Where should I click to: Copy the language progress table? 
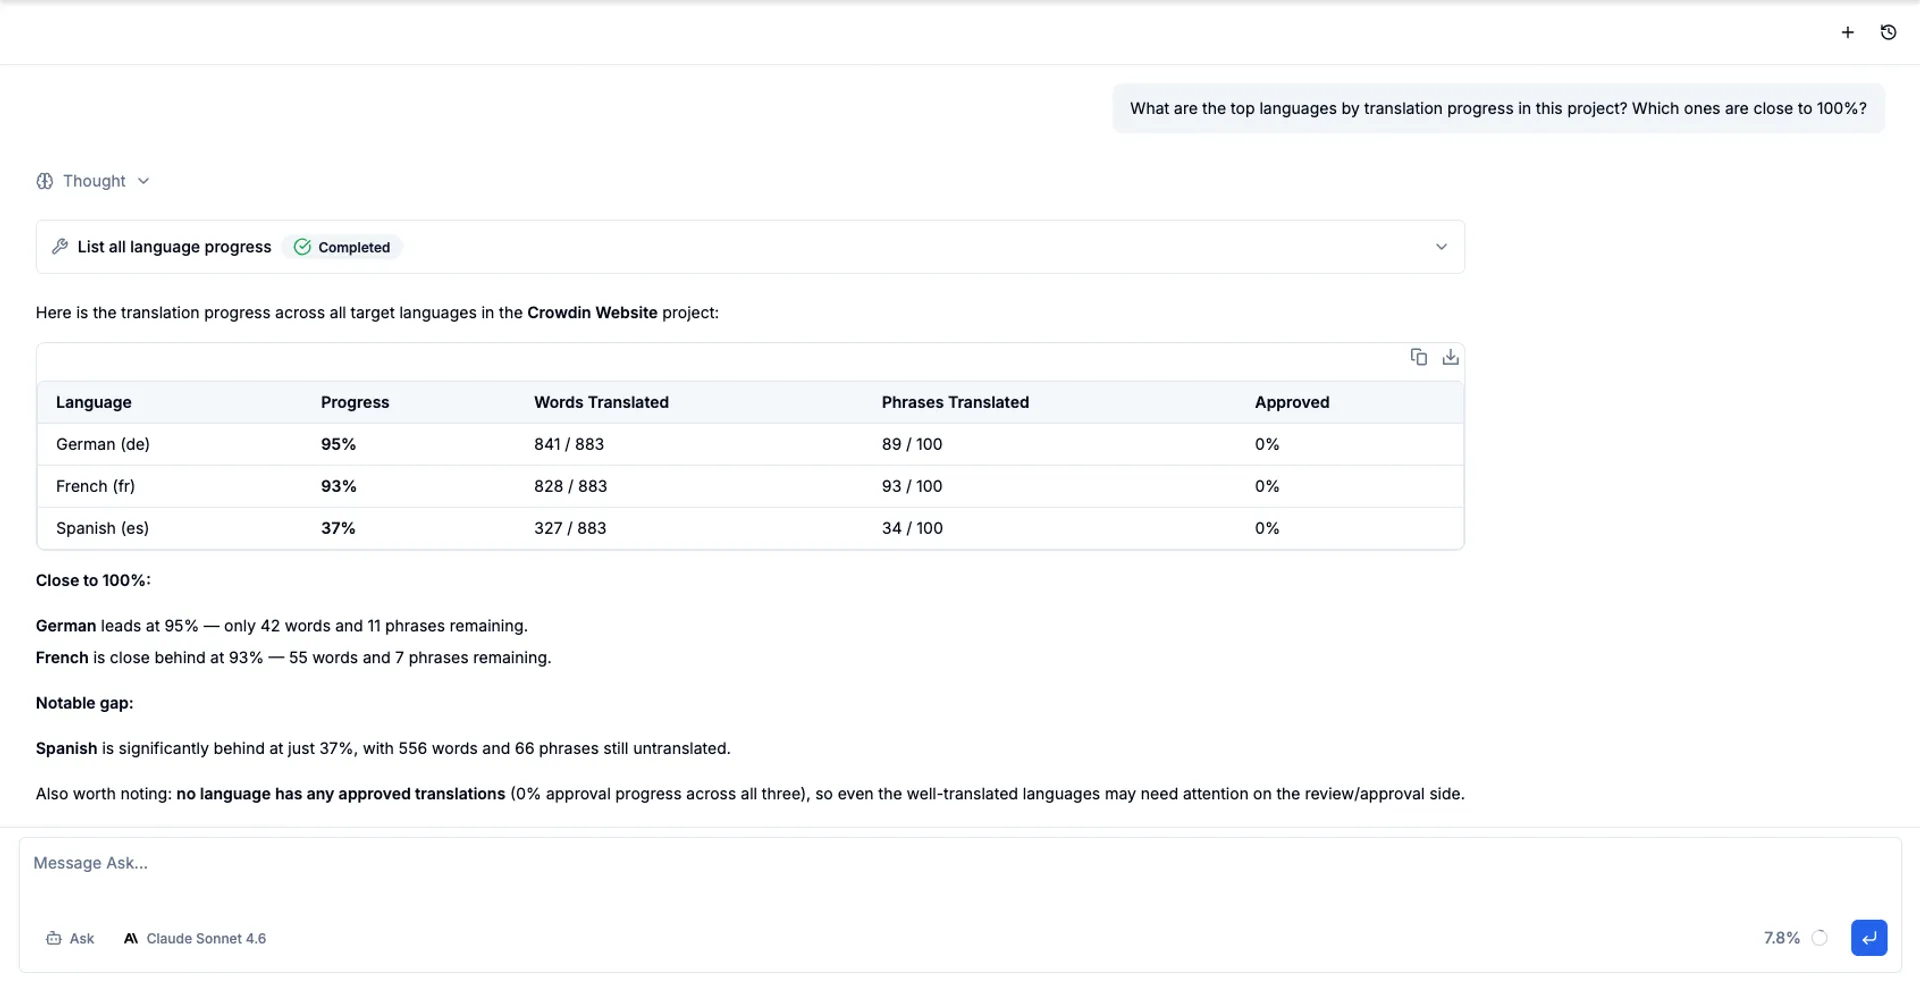pos(1418,357)
